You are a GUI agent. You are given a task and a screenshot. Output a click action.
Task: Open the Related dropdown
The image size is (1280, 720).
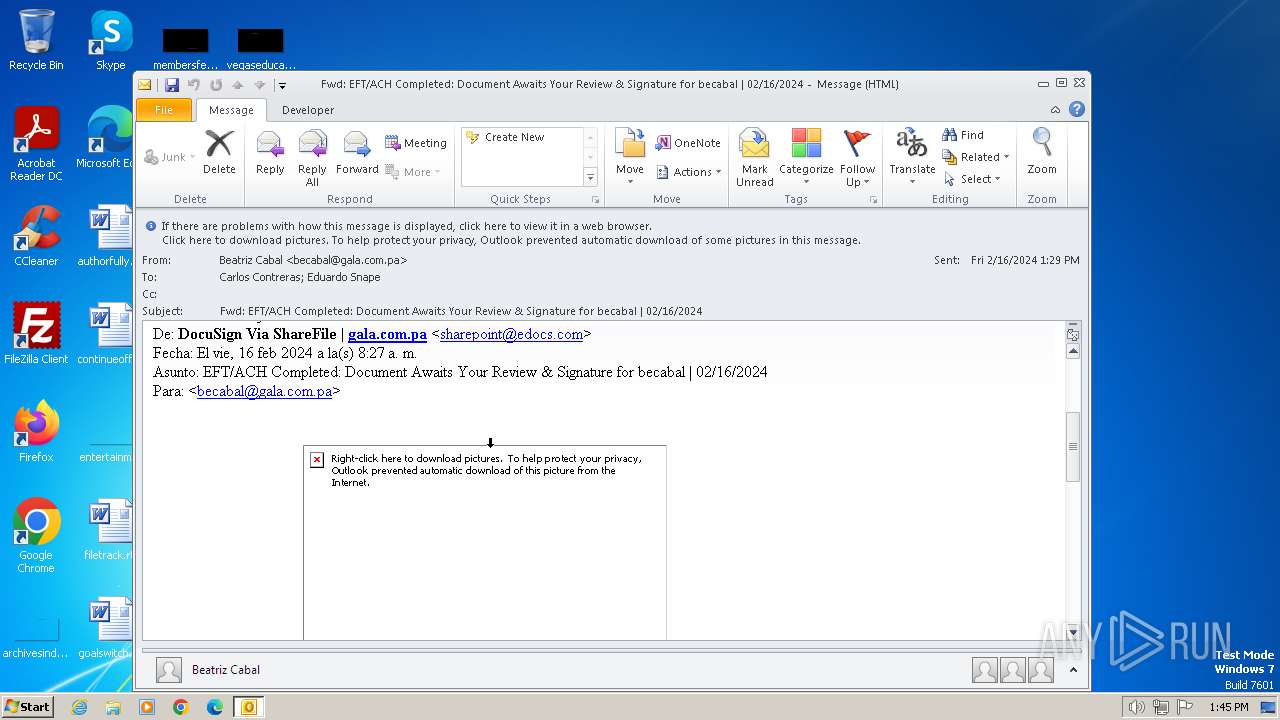point(976,157)
